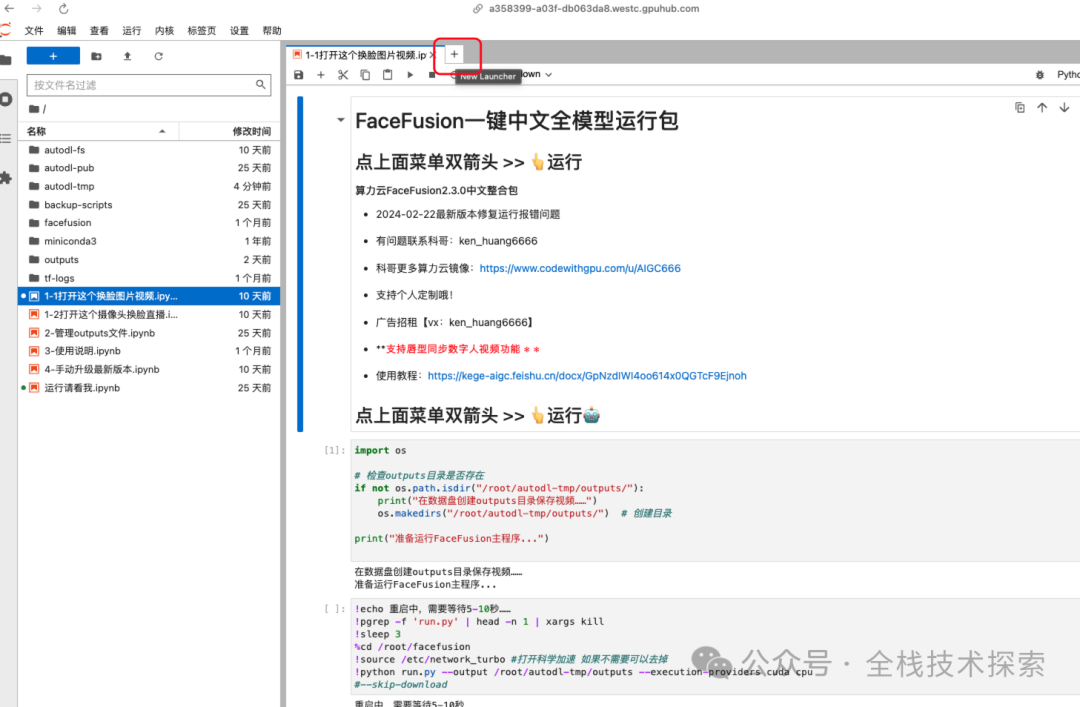Select the autodl-tmp folder
The image size is (1080, 707).
tap(149, 186)
